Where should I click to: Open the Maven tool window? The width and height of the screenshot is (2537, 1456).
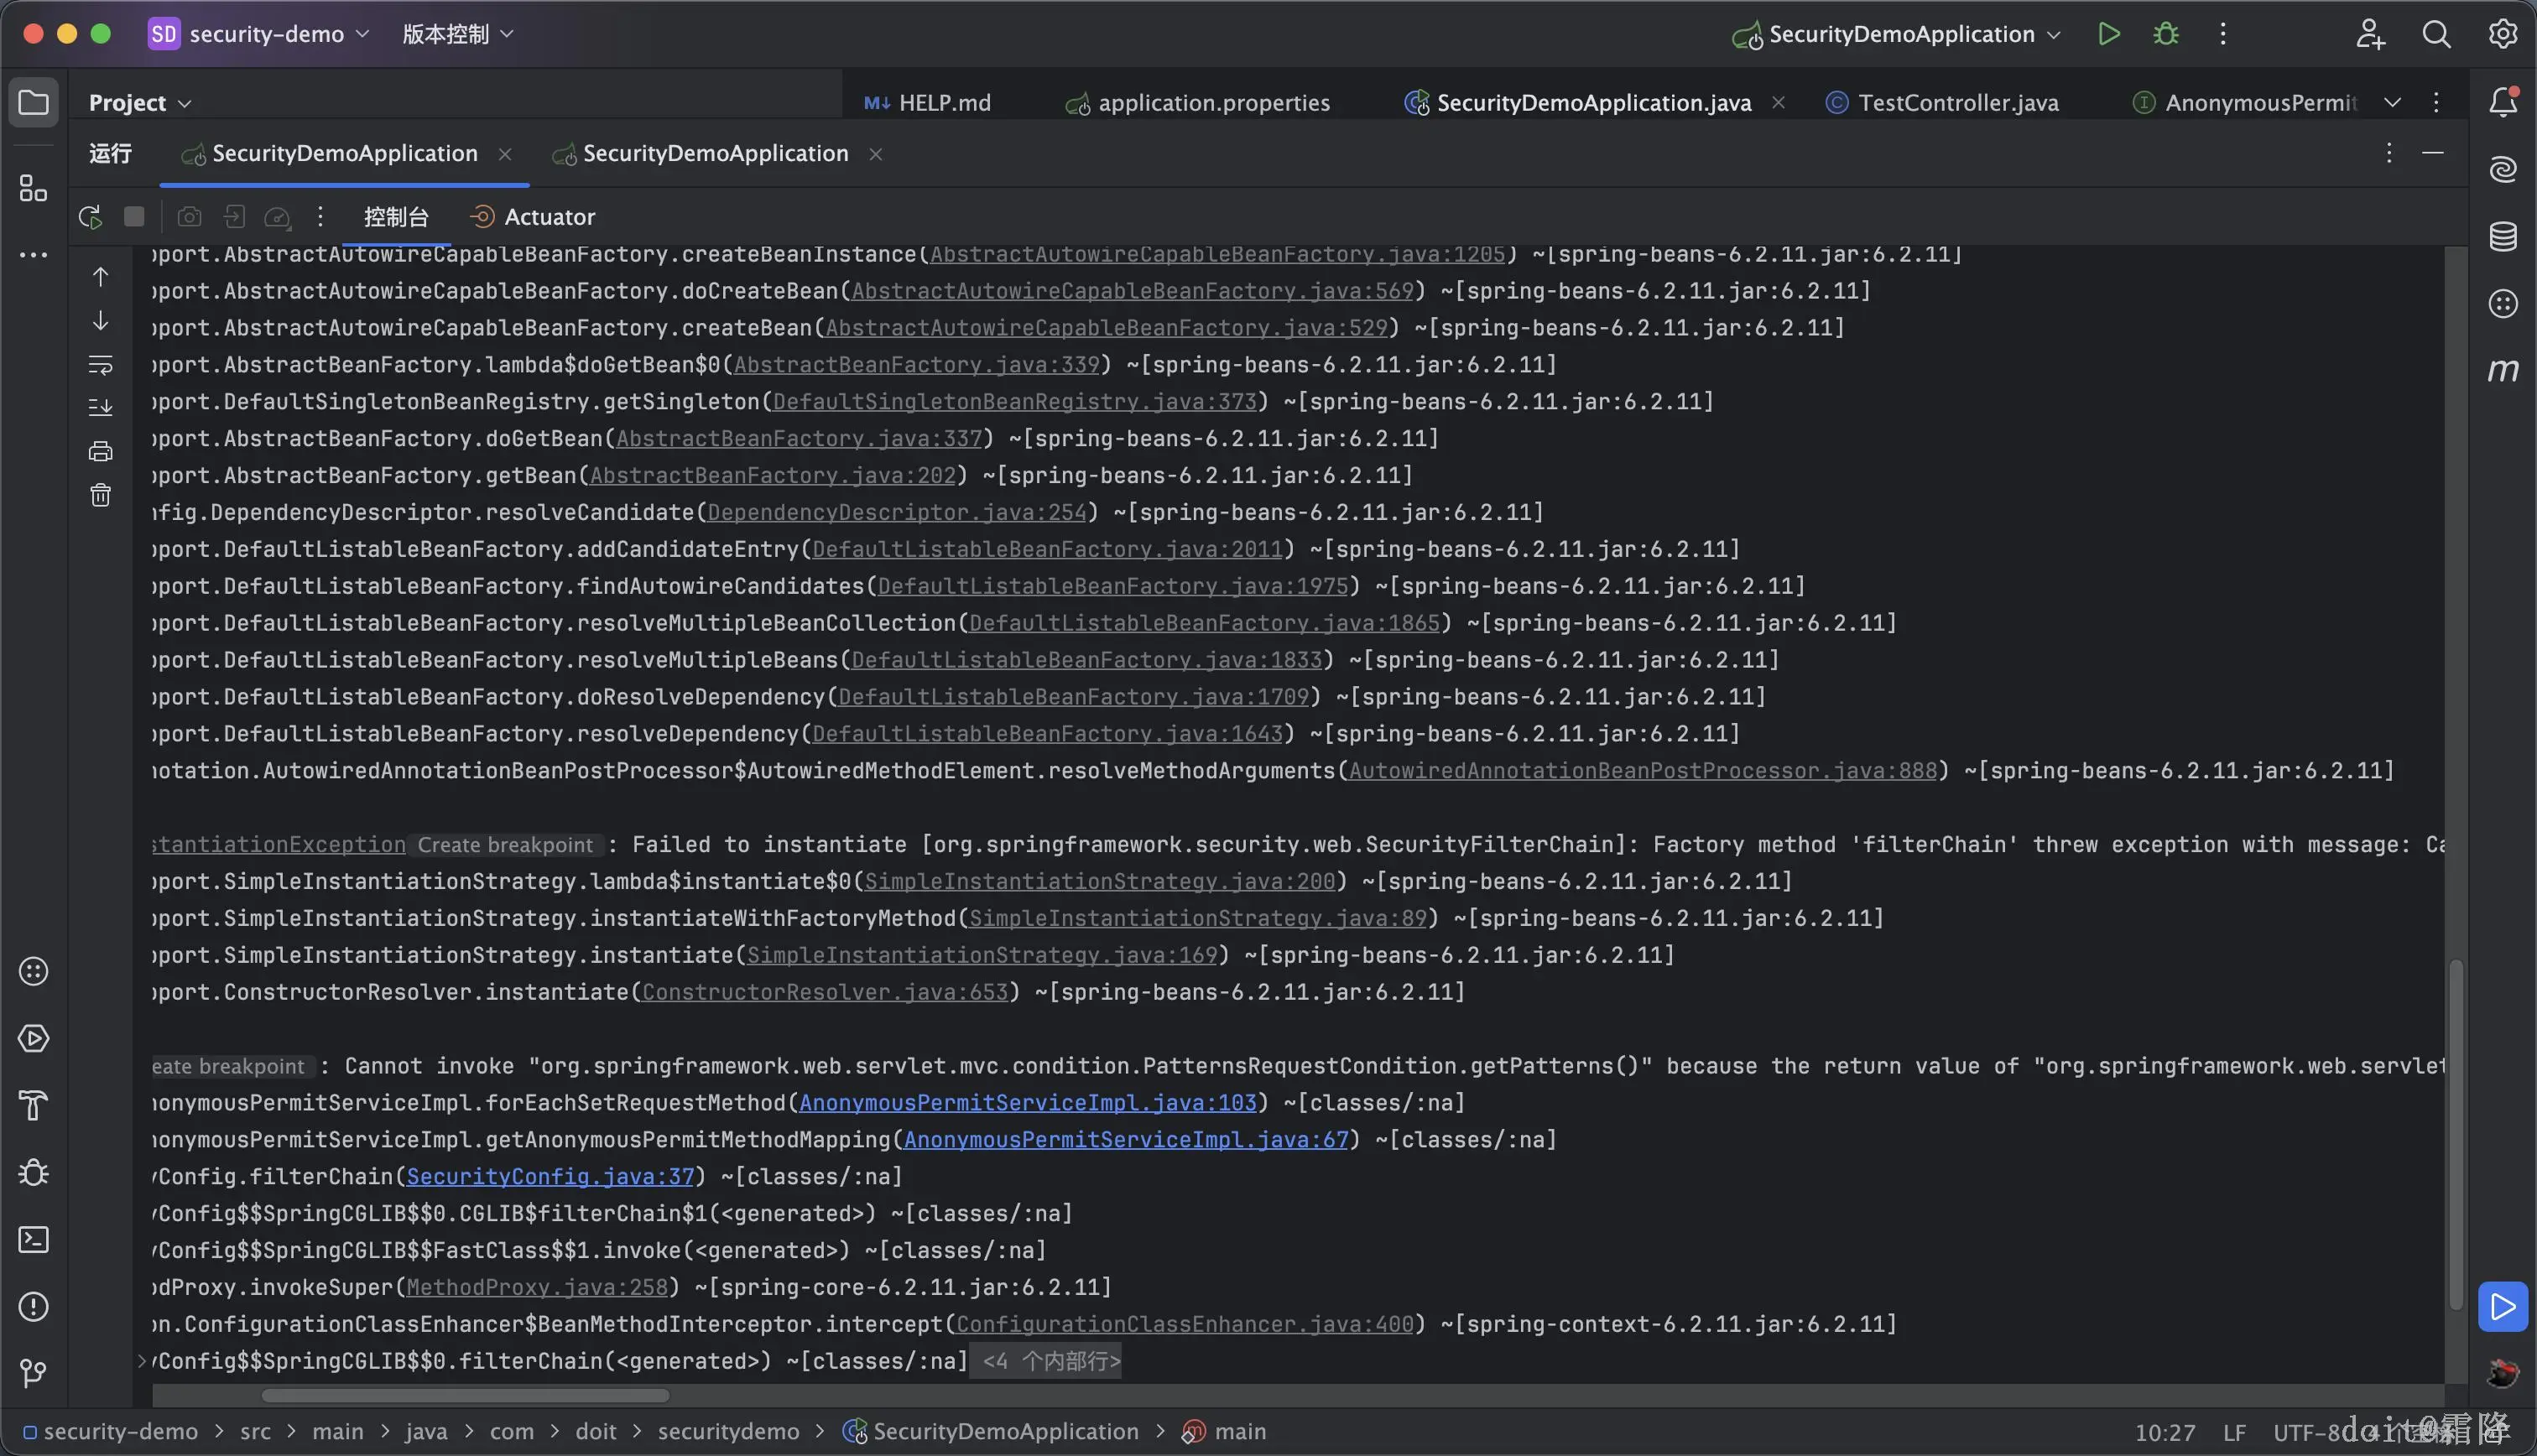pyautogui.click(x=2502, y=371)
